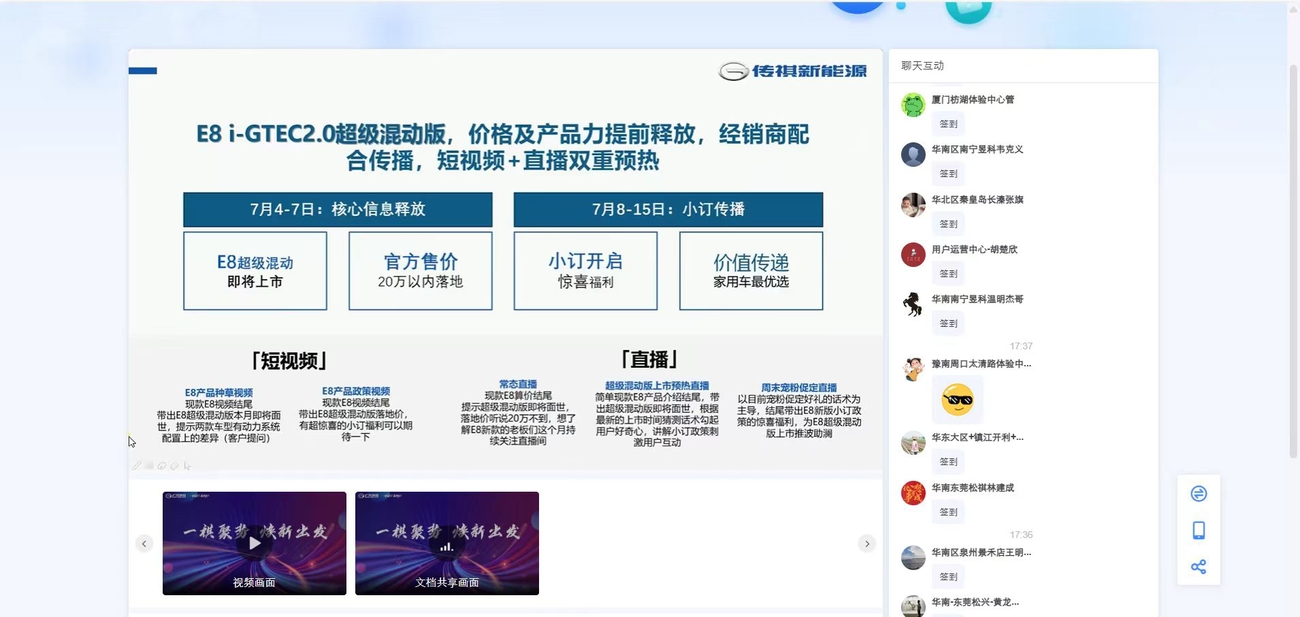This screenshot has height=617, width=1300.
Task: Click the 「直播」 section heading
Action: [x=649, y=359]
